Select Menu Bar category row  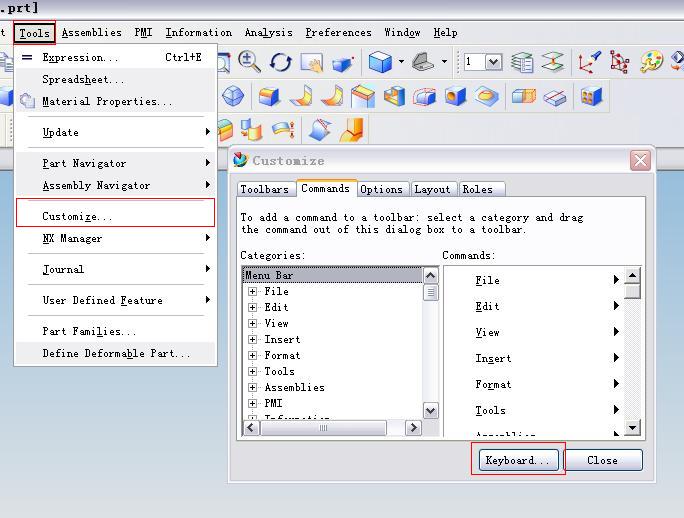coord(332,275)
